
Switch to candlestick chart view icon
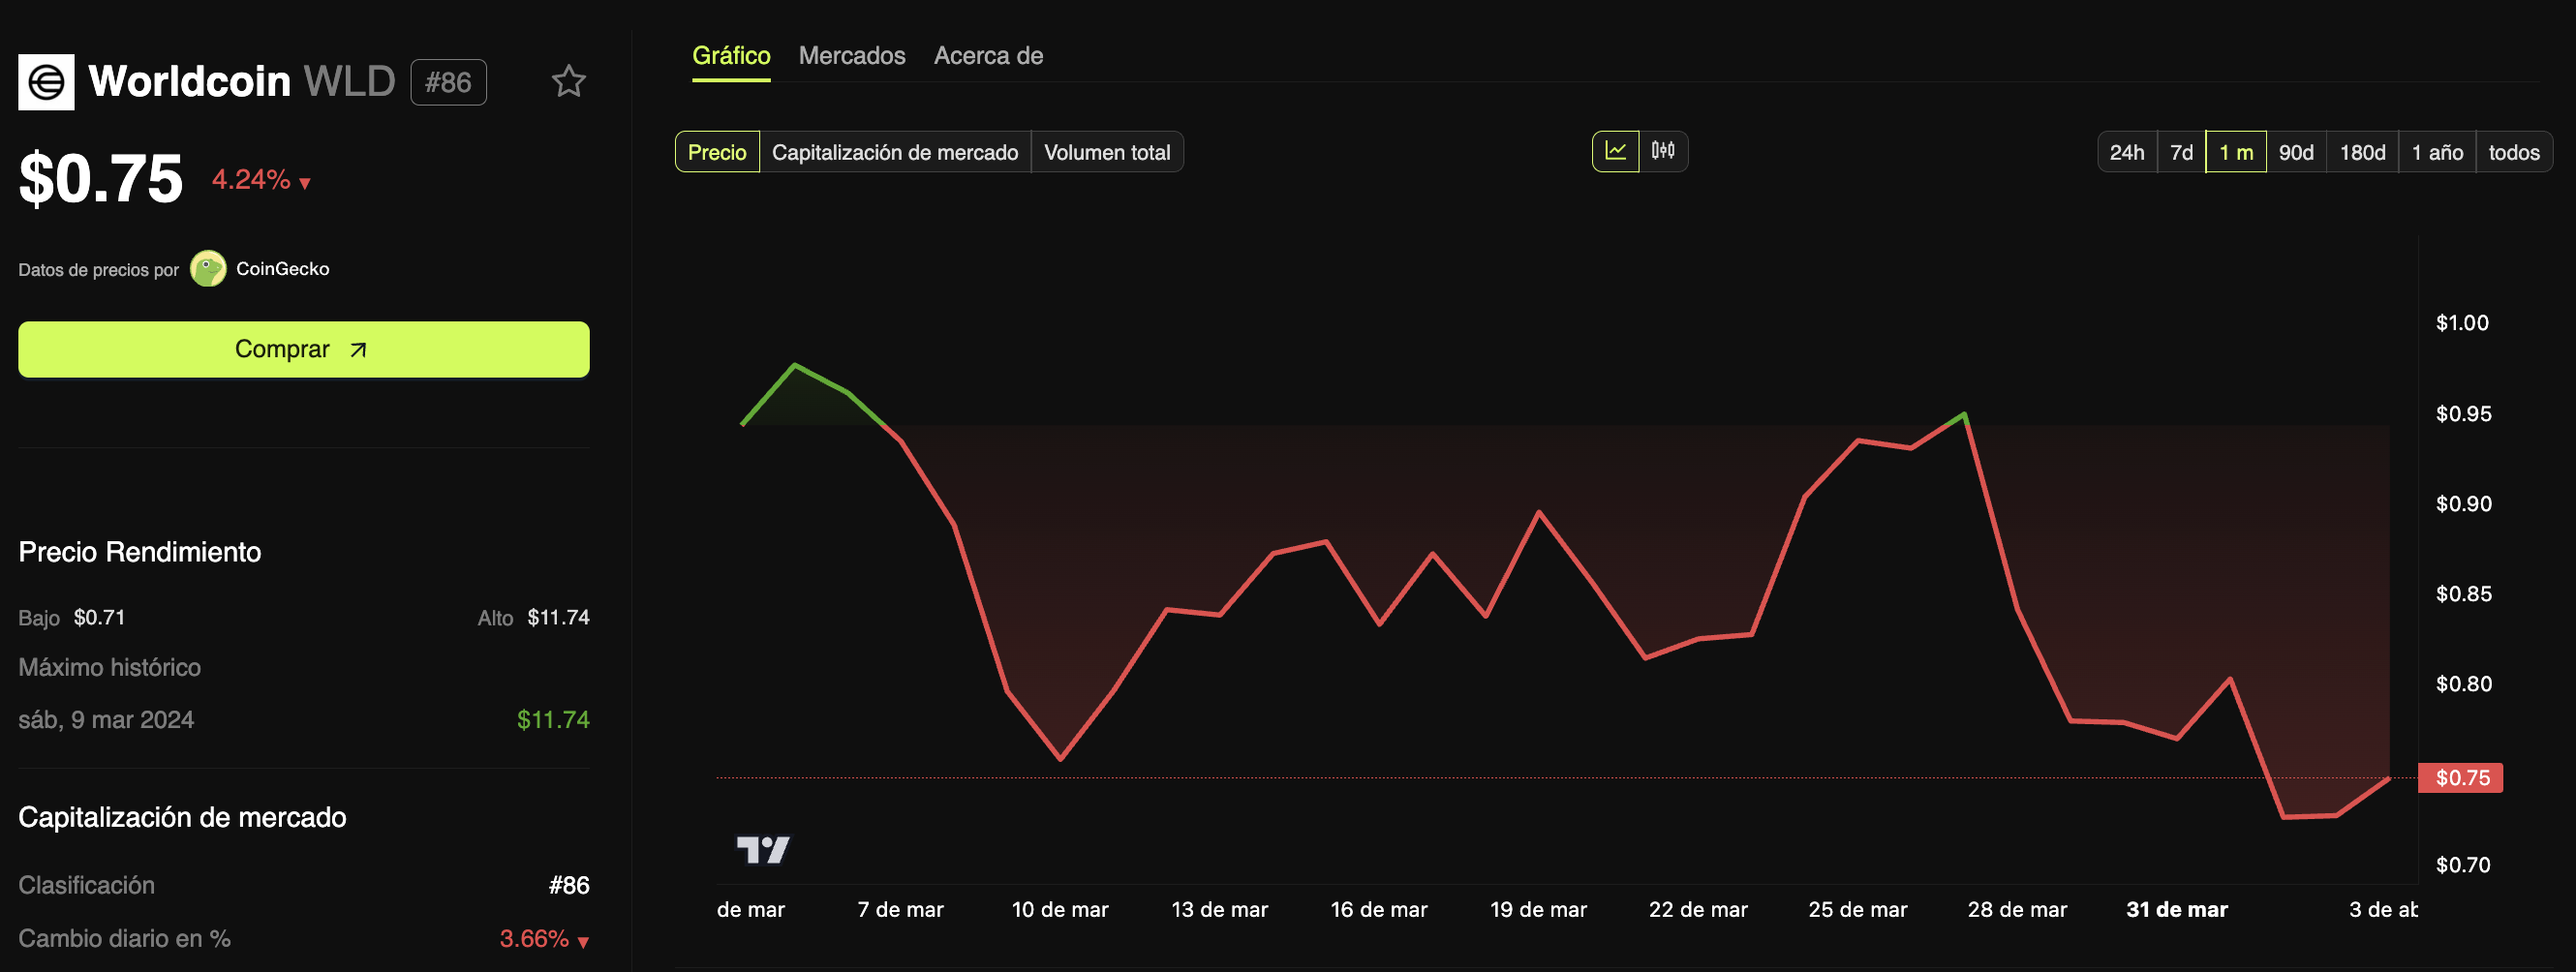coord(1663,151)
